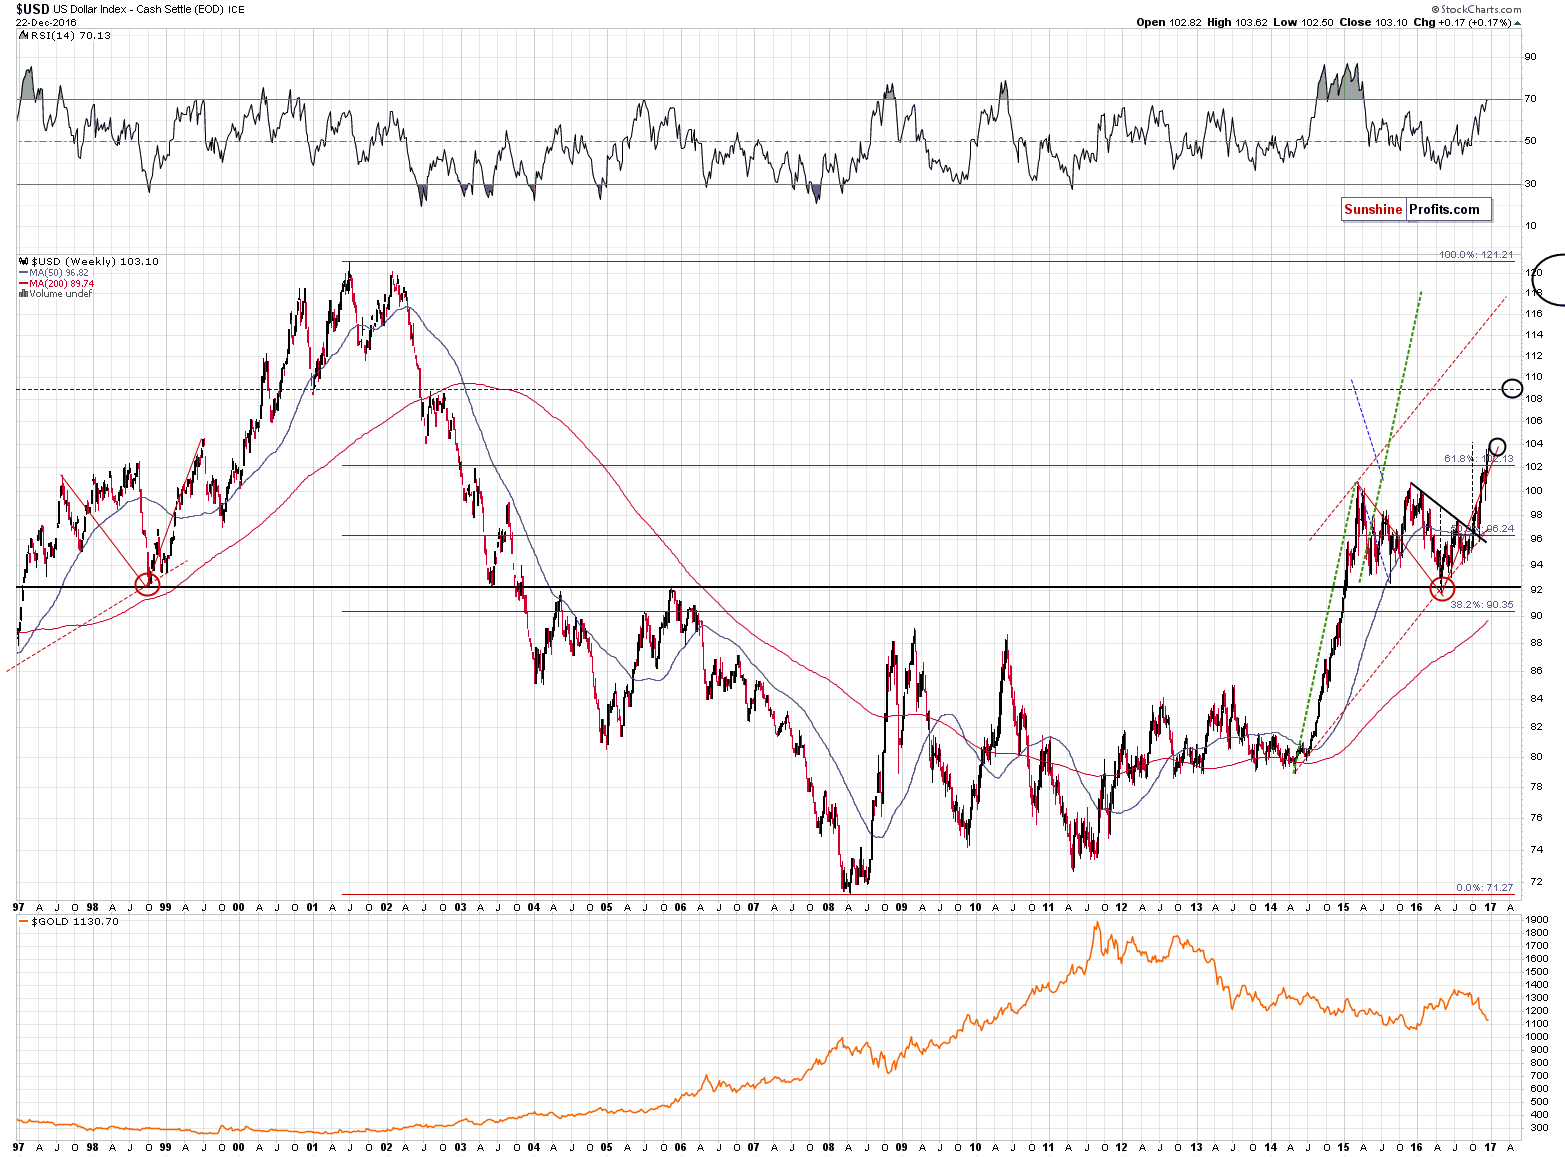Click the 108 tick on the USD price axis
1565x1157 pixels.
pyautogui.click(x=1533, y=399)
